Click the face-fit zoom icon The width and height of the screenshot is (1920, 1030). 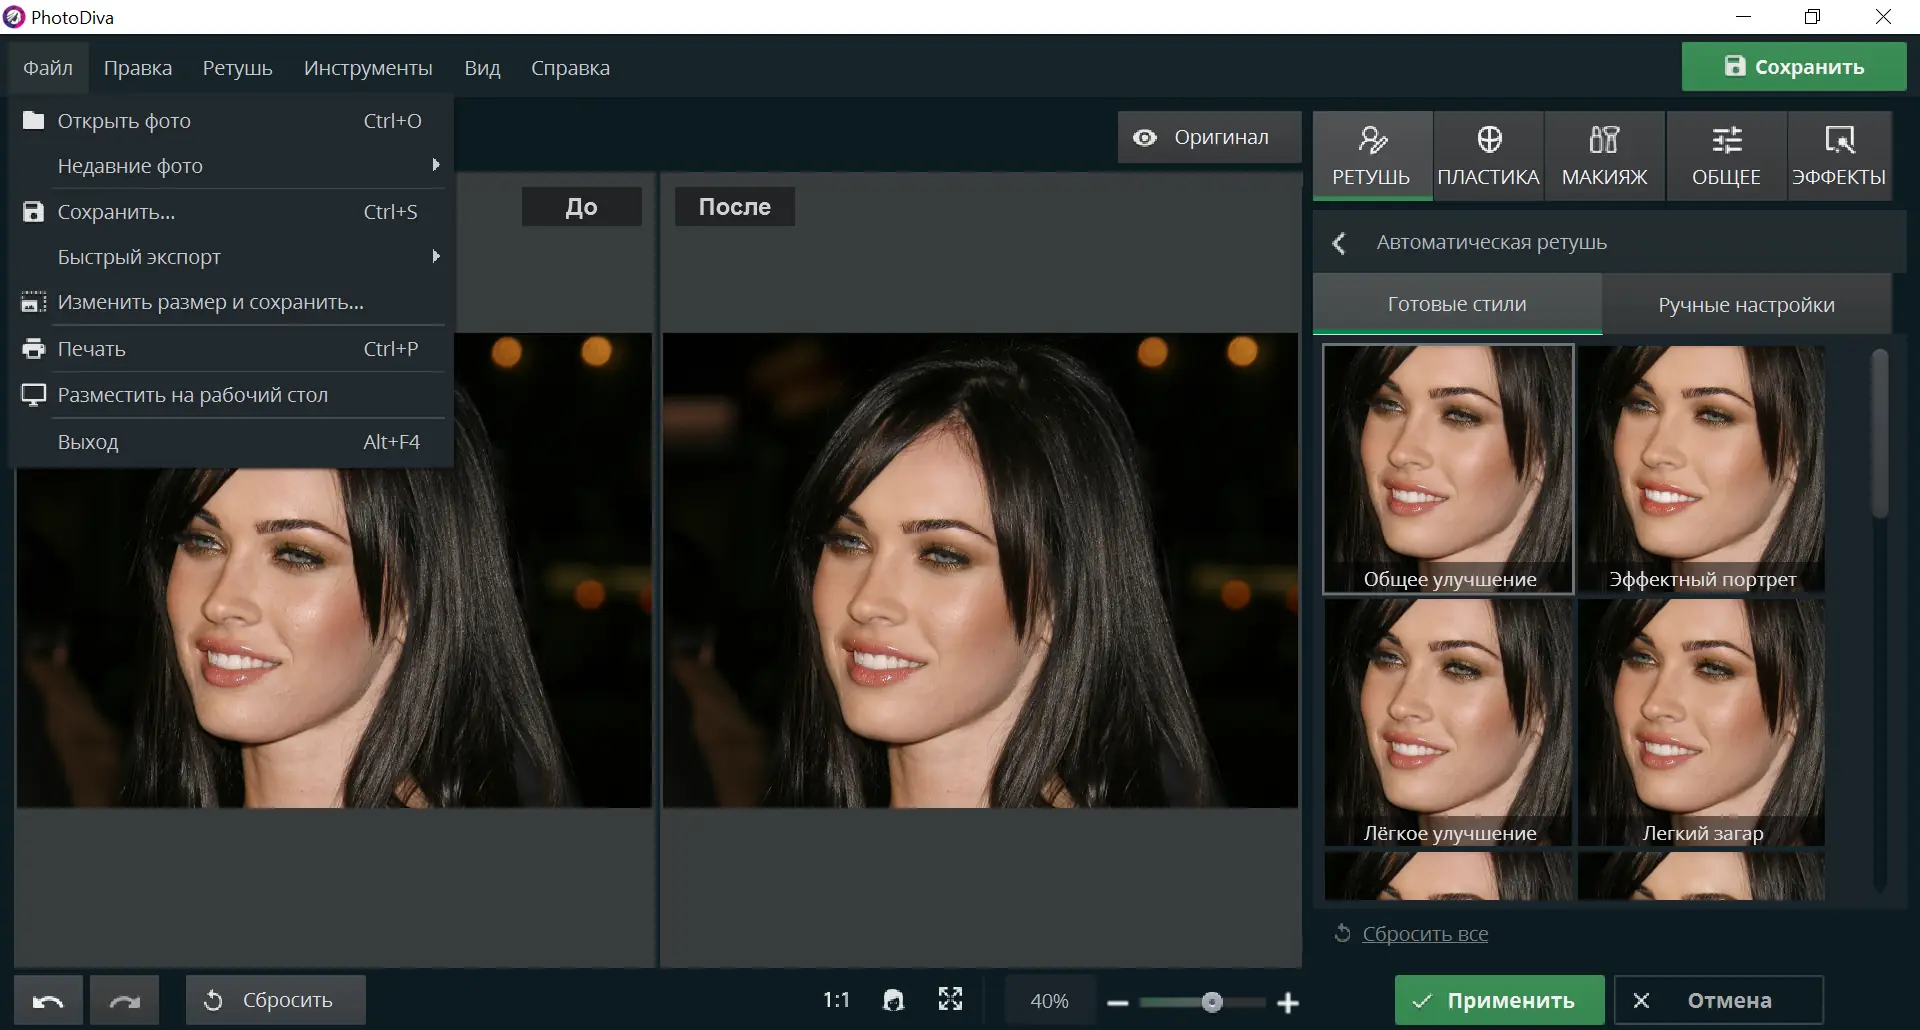(894, 1000)
